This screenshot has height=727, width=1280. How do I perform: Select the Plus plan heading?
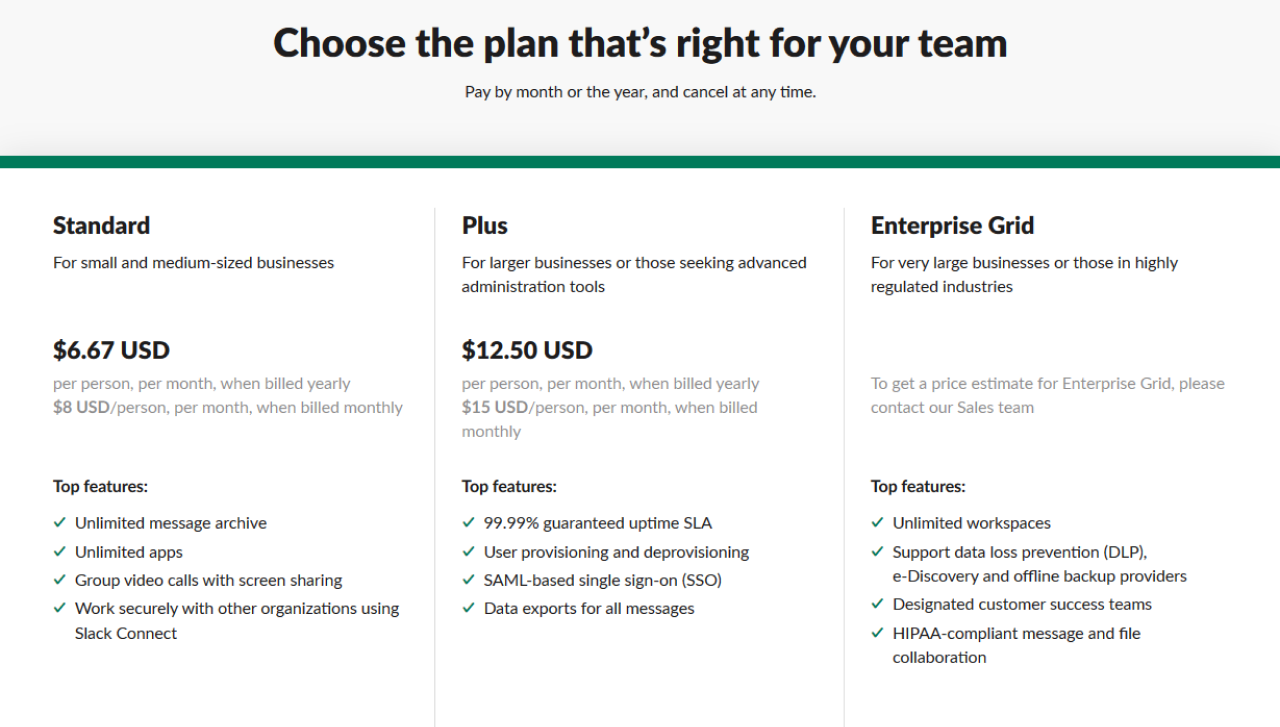(x=485, y=225)
